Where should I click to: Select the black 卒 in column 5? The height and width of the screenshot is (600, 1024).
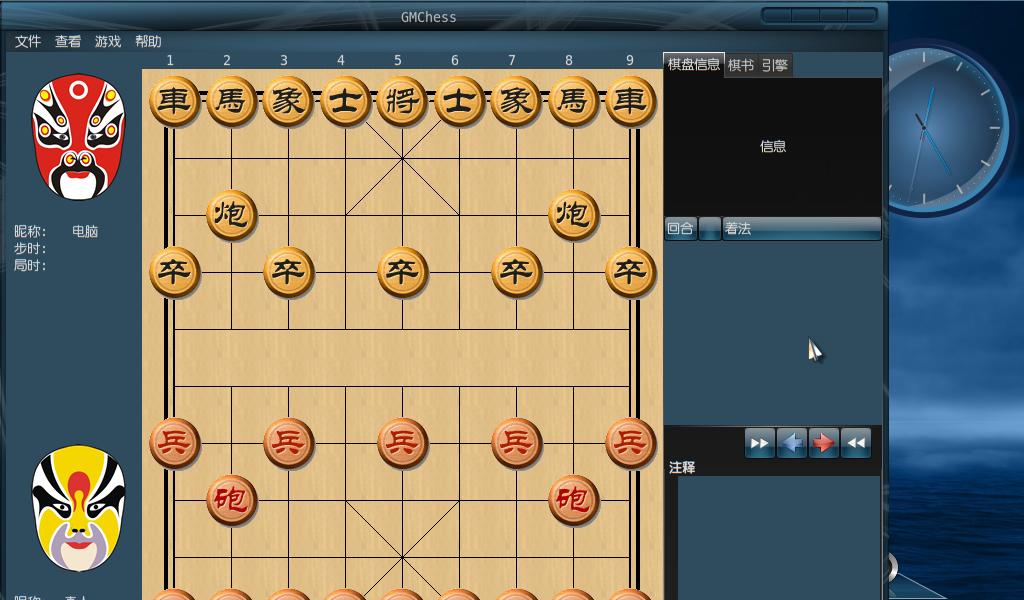point(402,272)
